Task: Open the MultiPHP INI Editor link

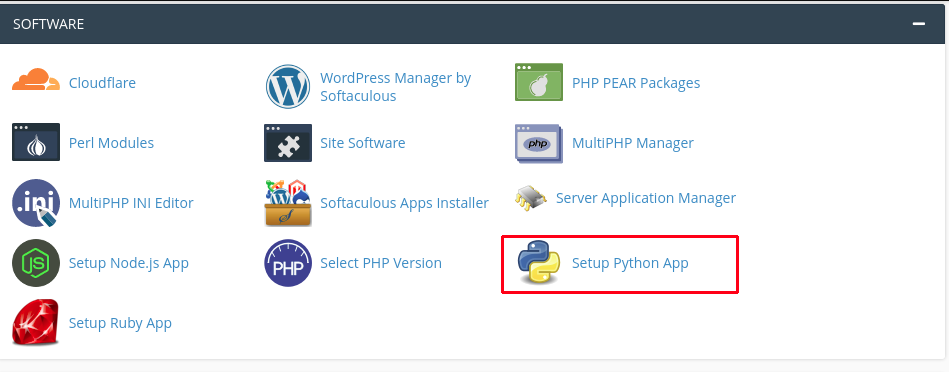Action: coord(131,203)
